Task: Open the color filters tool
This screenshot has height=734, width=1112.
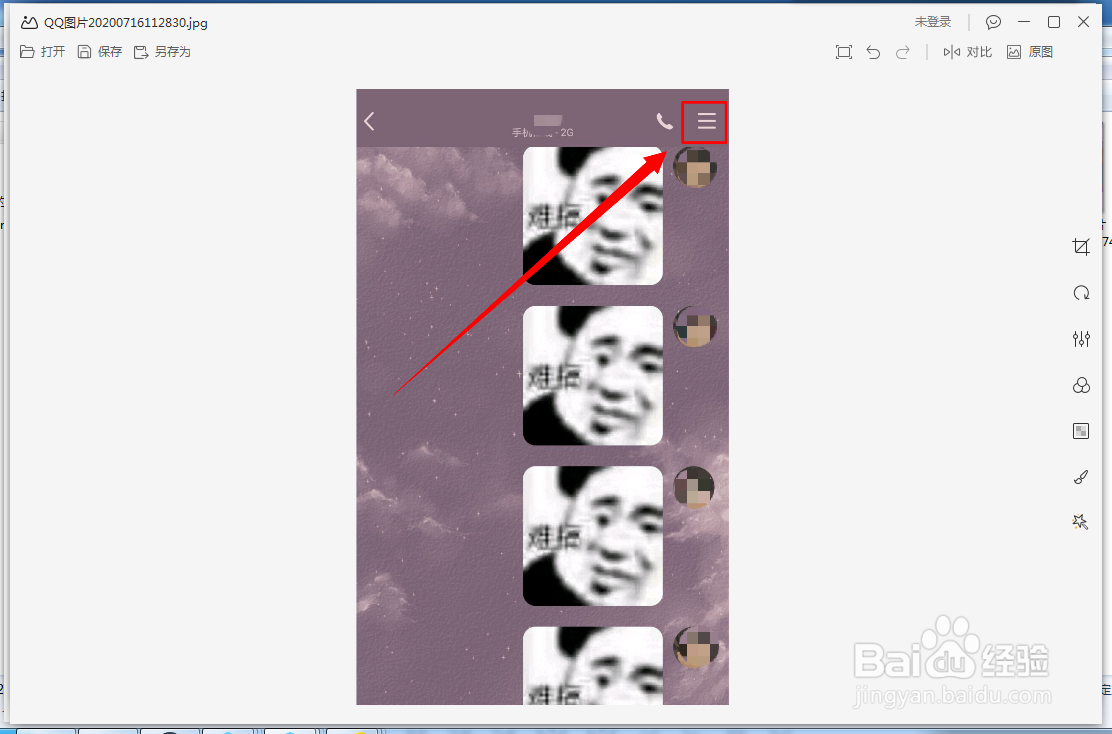Action: 1081,385
